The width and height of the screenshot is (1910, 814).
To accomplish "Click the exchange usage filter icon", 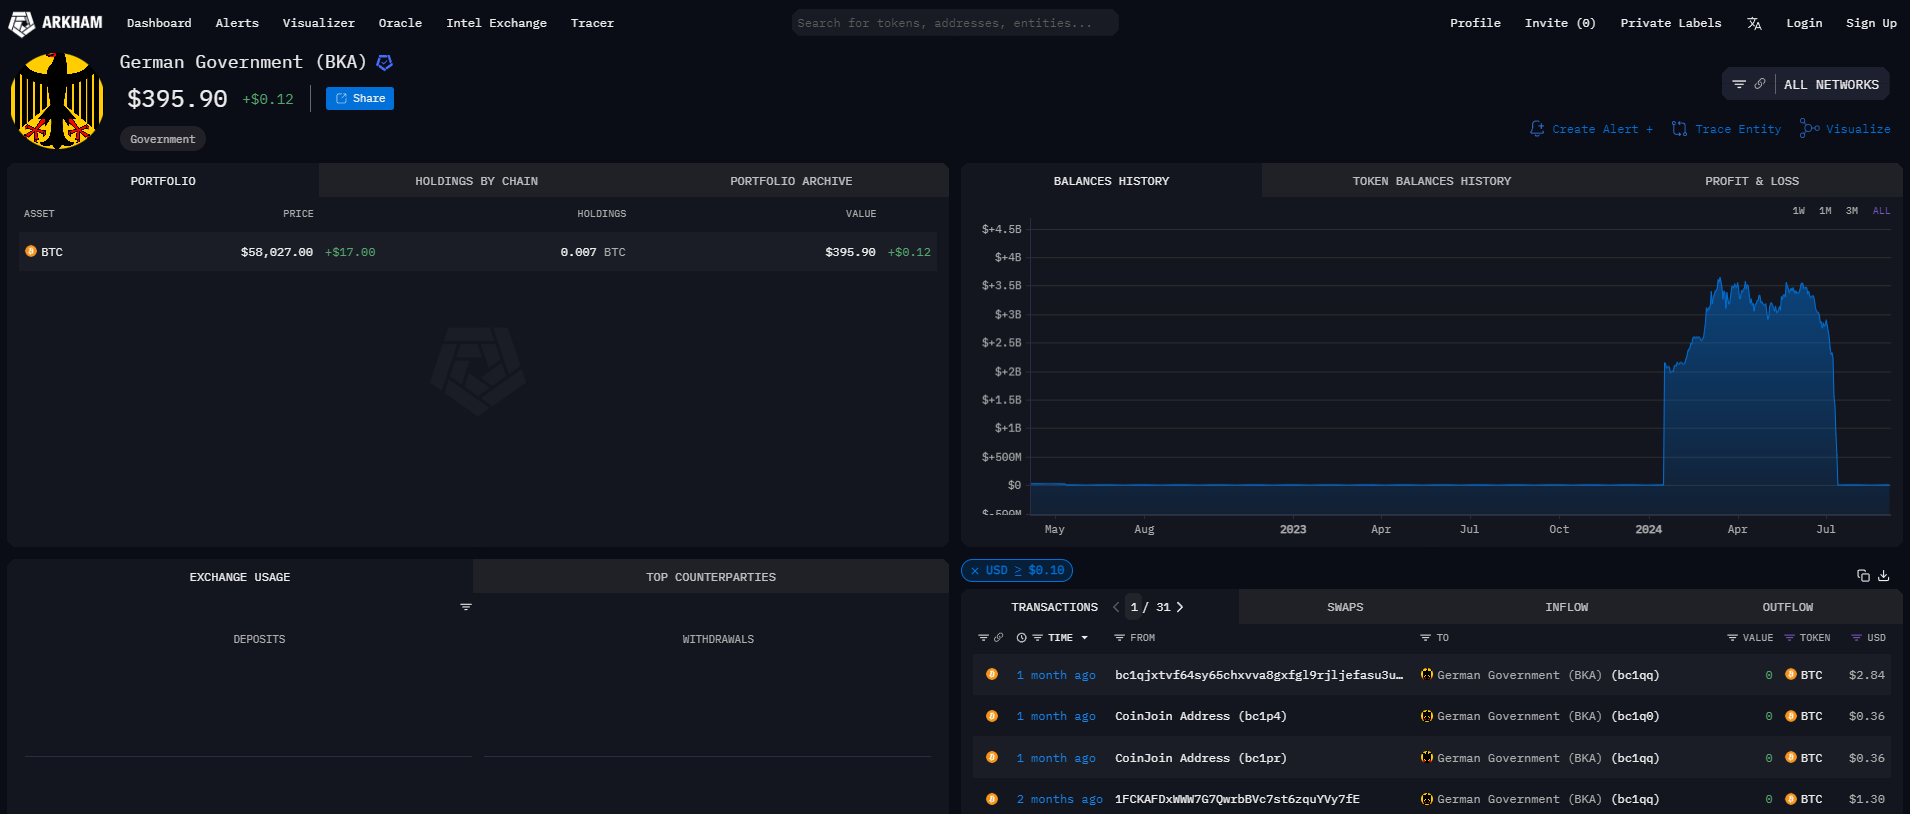I will 466,607.
